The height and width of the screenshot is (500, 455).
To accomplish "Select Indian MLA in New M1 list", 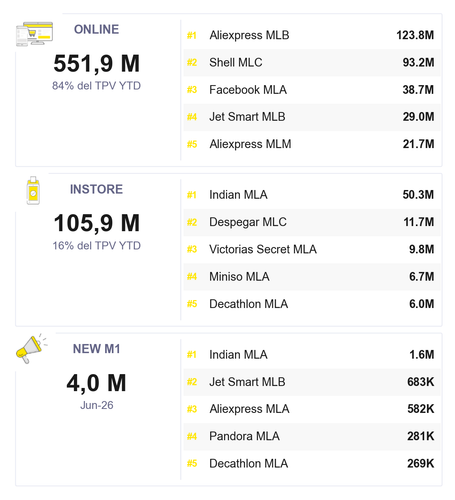I will click(x=312, y=355).
